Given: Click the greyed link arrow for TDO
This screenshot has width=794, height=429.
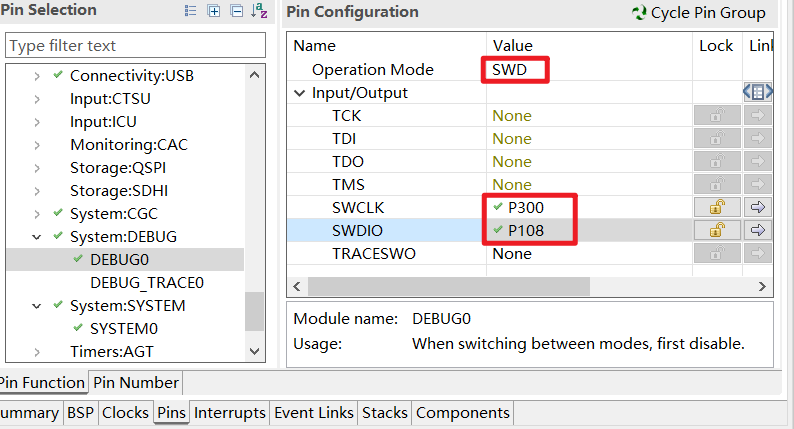Looking at the screenshot, I should (758, 162).
